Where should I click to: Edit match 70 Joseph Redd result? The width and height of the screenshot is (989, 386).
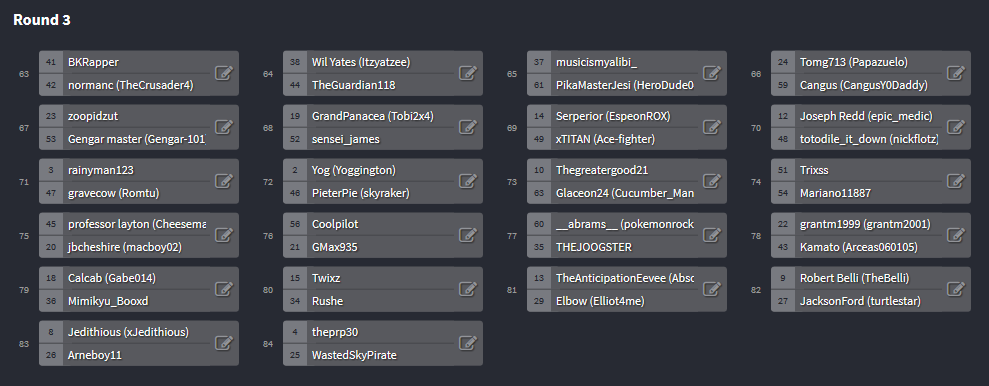956,127
